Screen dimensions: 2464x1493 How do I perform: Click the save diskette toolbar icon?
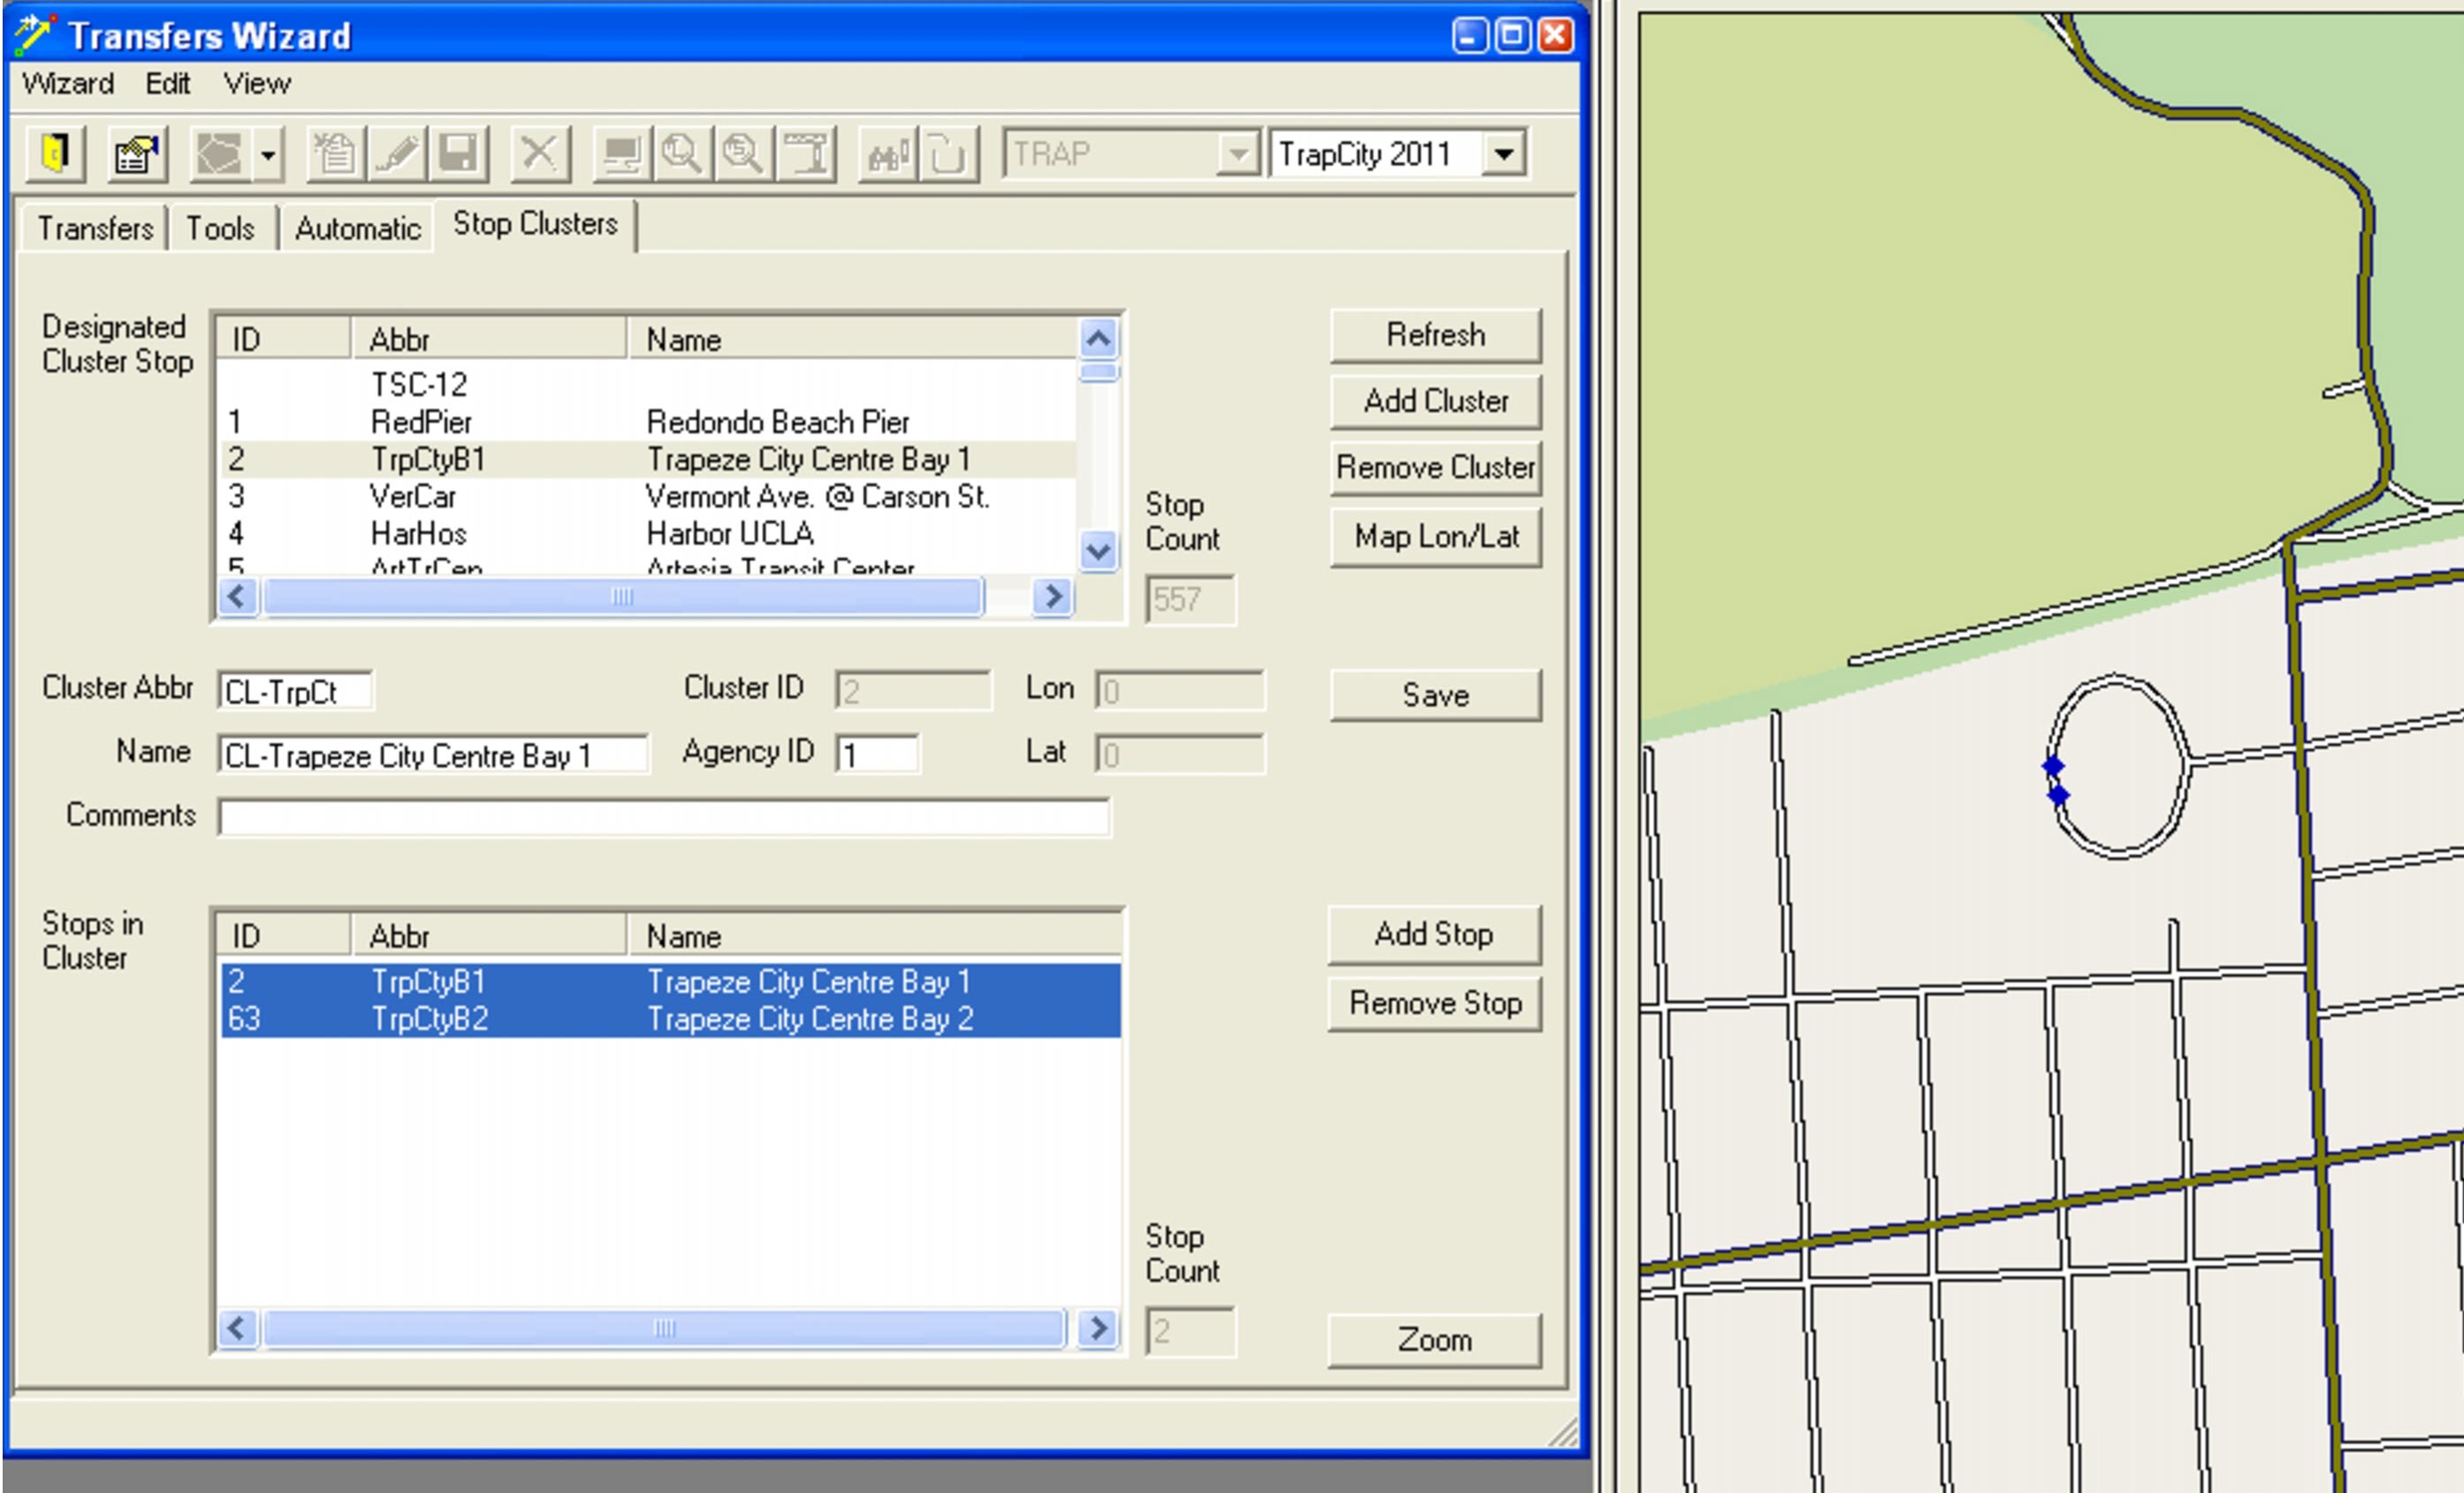459,154
